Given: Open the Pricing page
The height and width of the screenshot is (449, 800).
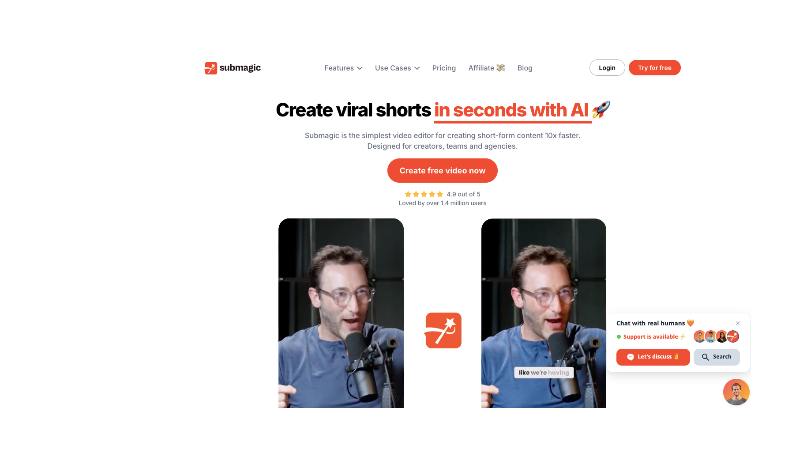Looking at the screenshot, I should pos(444,68).
